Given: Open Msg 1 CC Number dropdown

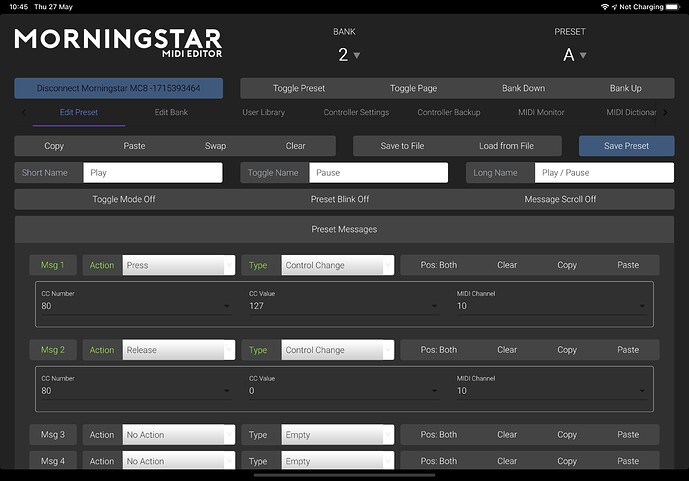Looking at the screenshot, I should pyautogui.click(x=136, y=306).
